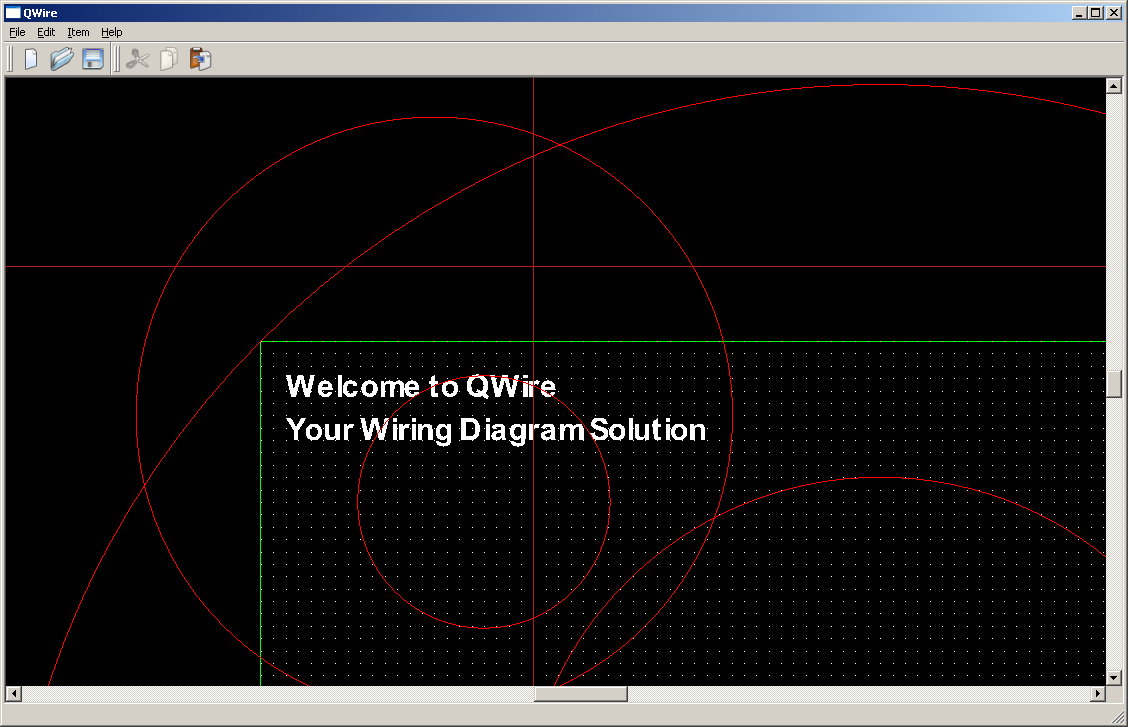
Task: Open the File menu
Action: point(17,32)
